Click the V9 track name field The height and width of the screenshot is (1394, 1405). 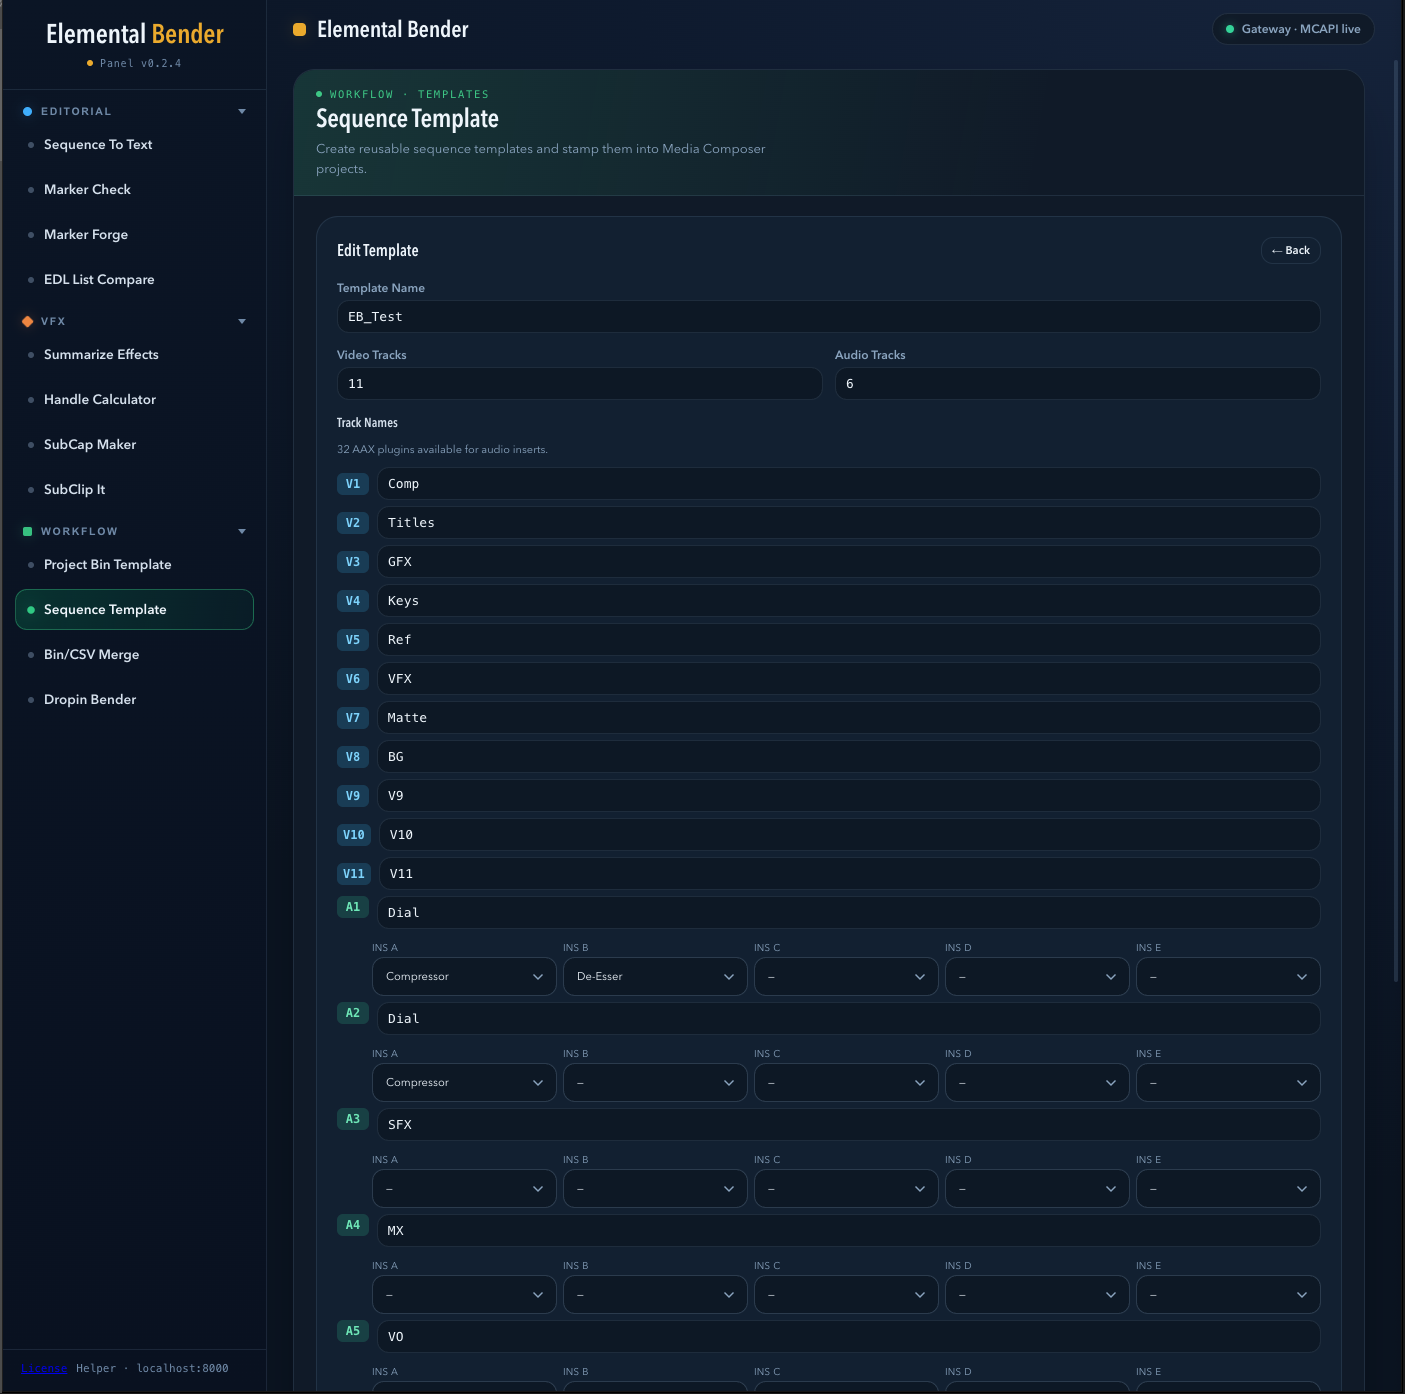(x=848, y=796)
